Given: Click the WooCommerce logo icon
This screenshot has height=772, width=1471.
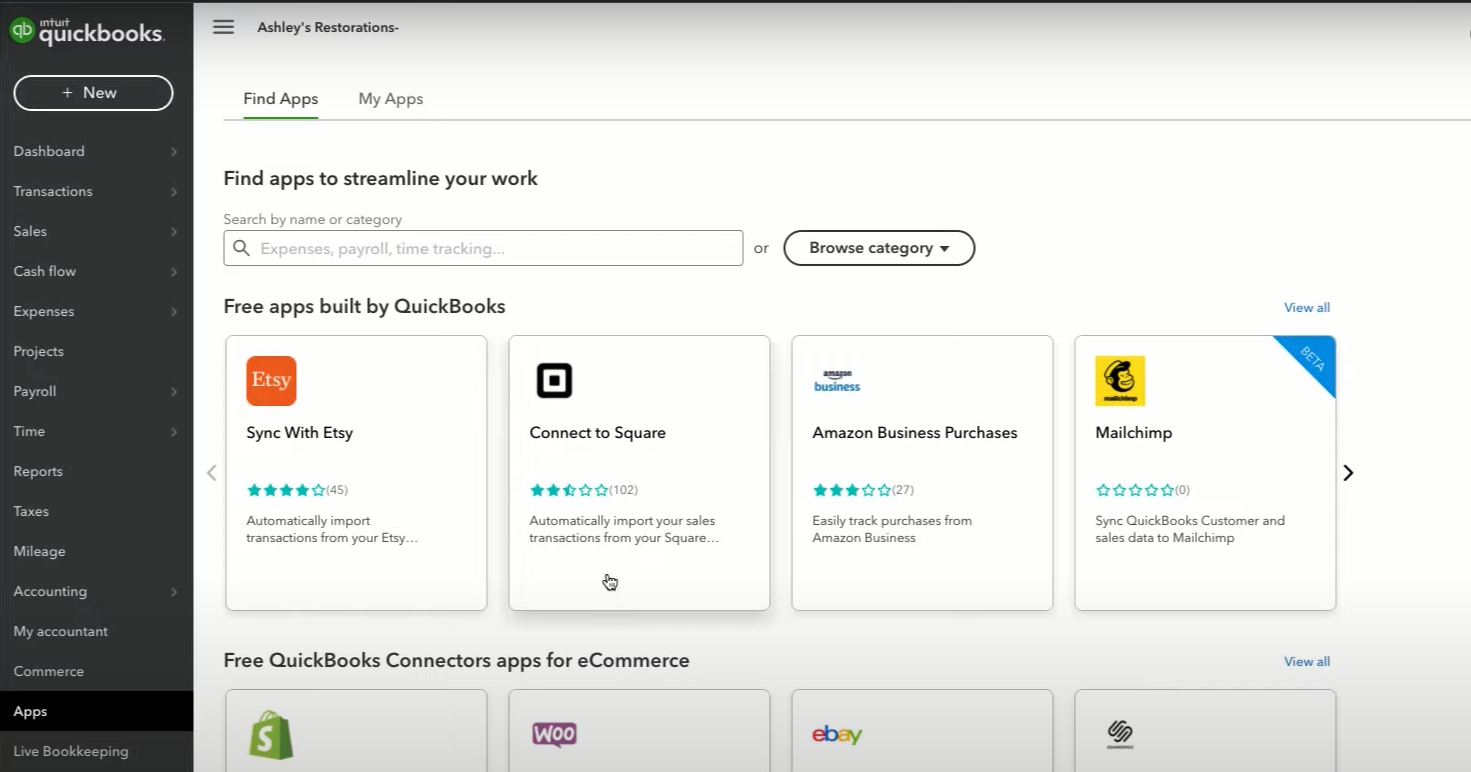Looking at the screenshot, I should 554,735.
